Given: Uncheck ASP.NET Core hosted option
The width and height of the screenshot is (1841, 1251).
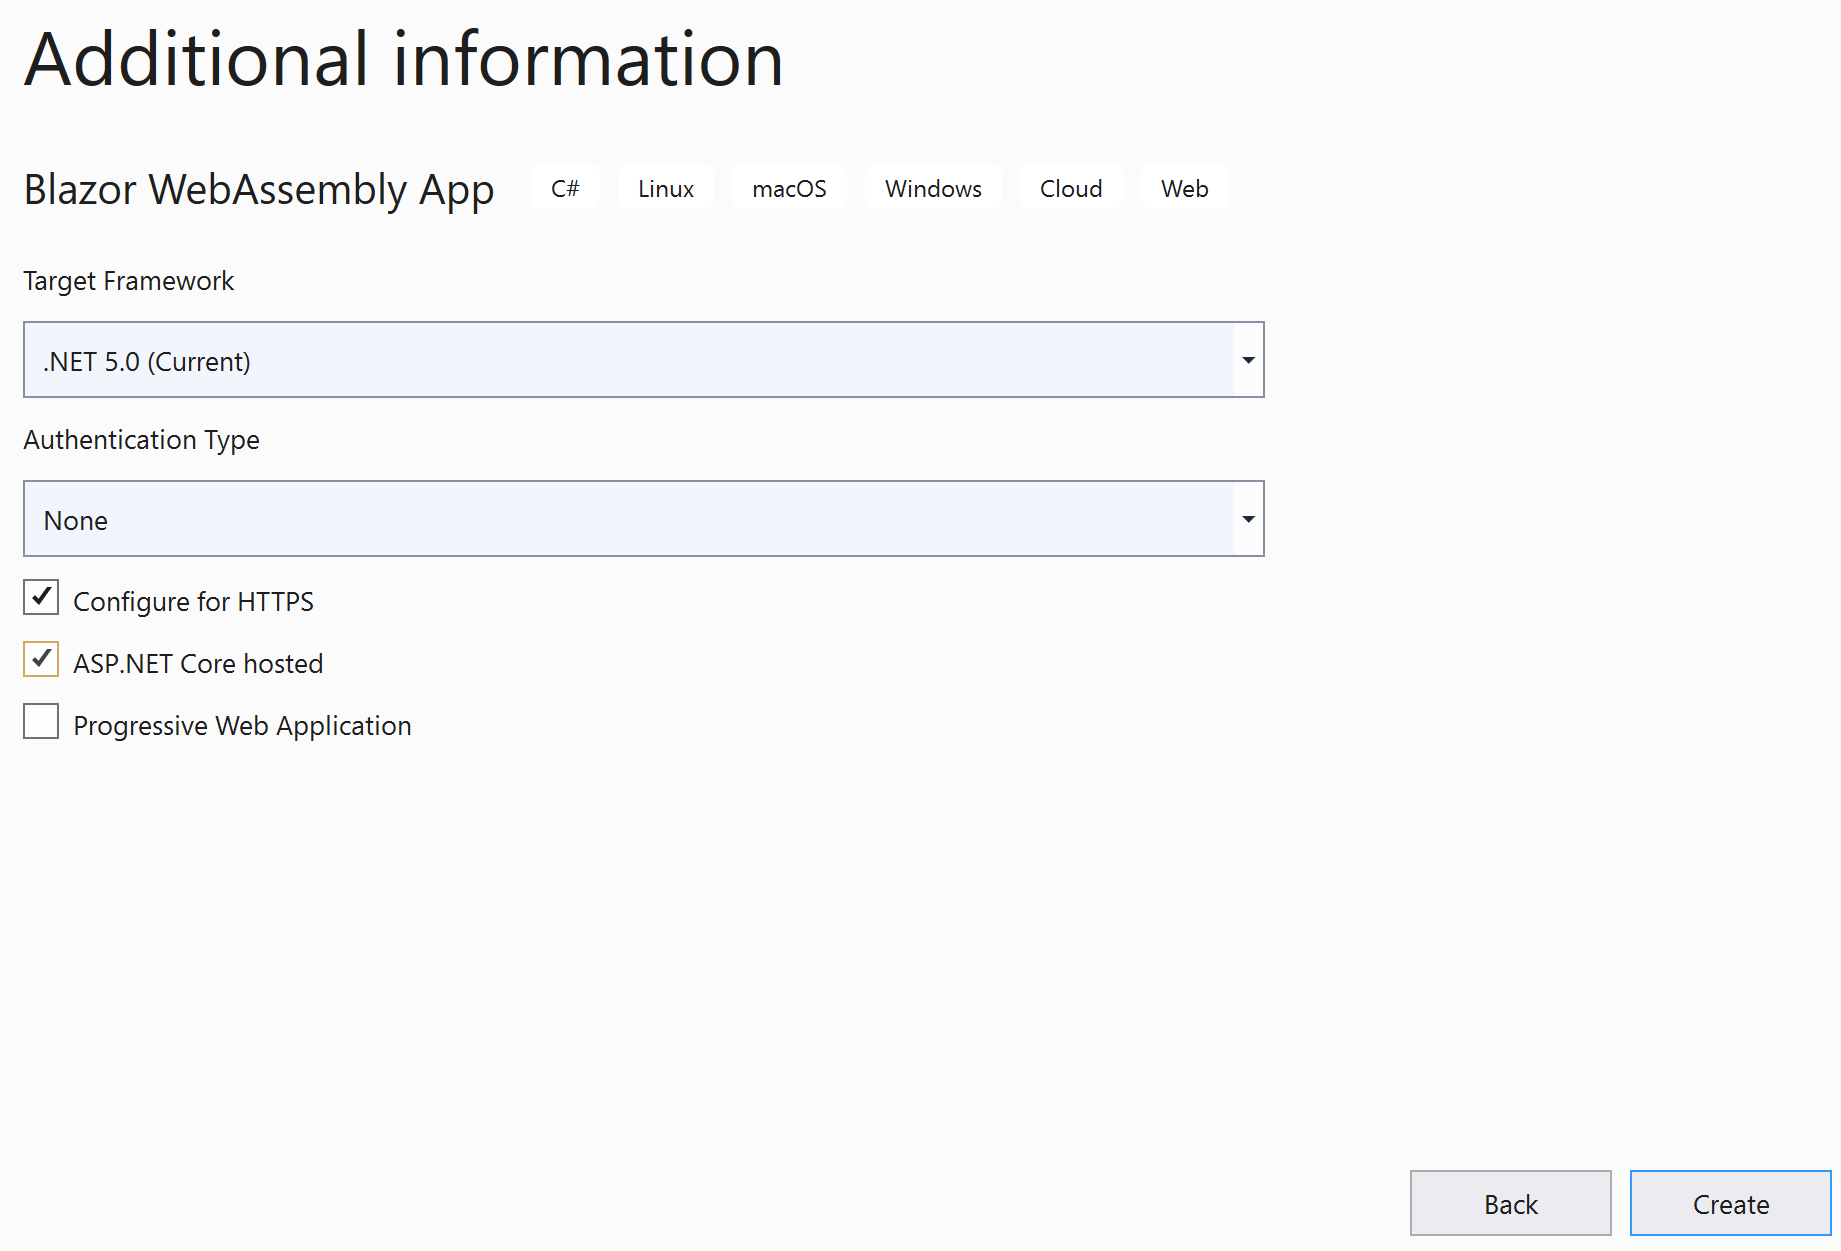Looking at the screenshot, I should tap(41, 659).
